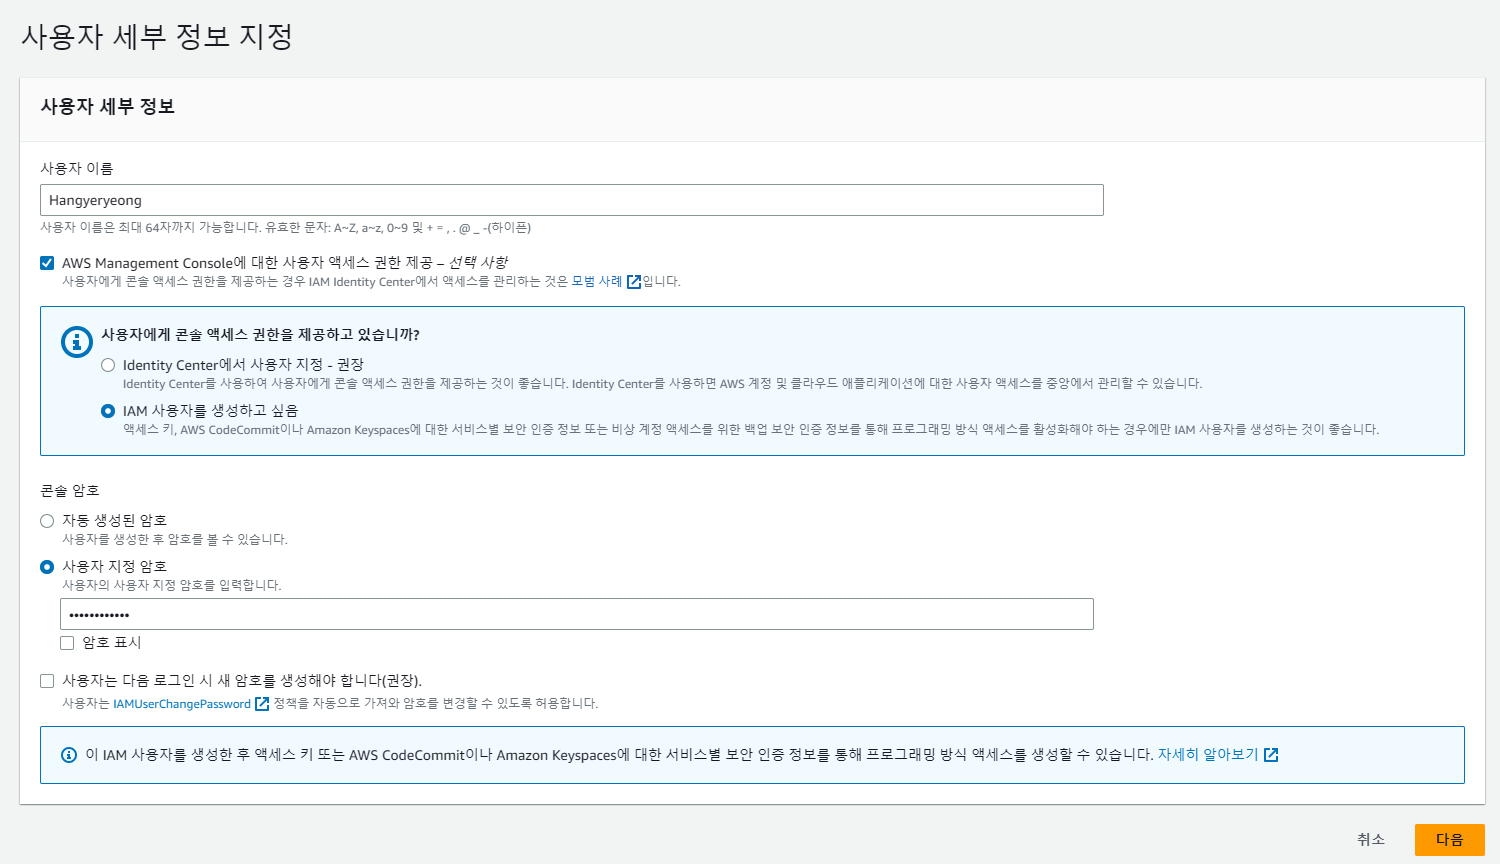Enable the 암호 표시 show password checkbox
Screen dimensions: 1500x864
coord(67,643)
